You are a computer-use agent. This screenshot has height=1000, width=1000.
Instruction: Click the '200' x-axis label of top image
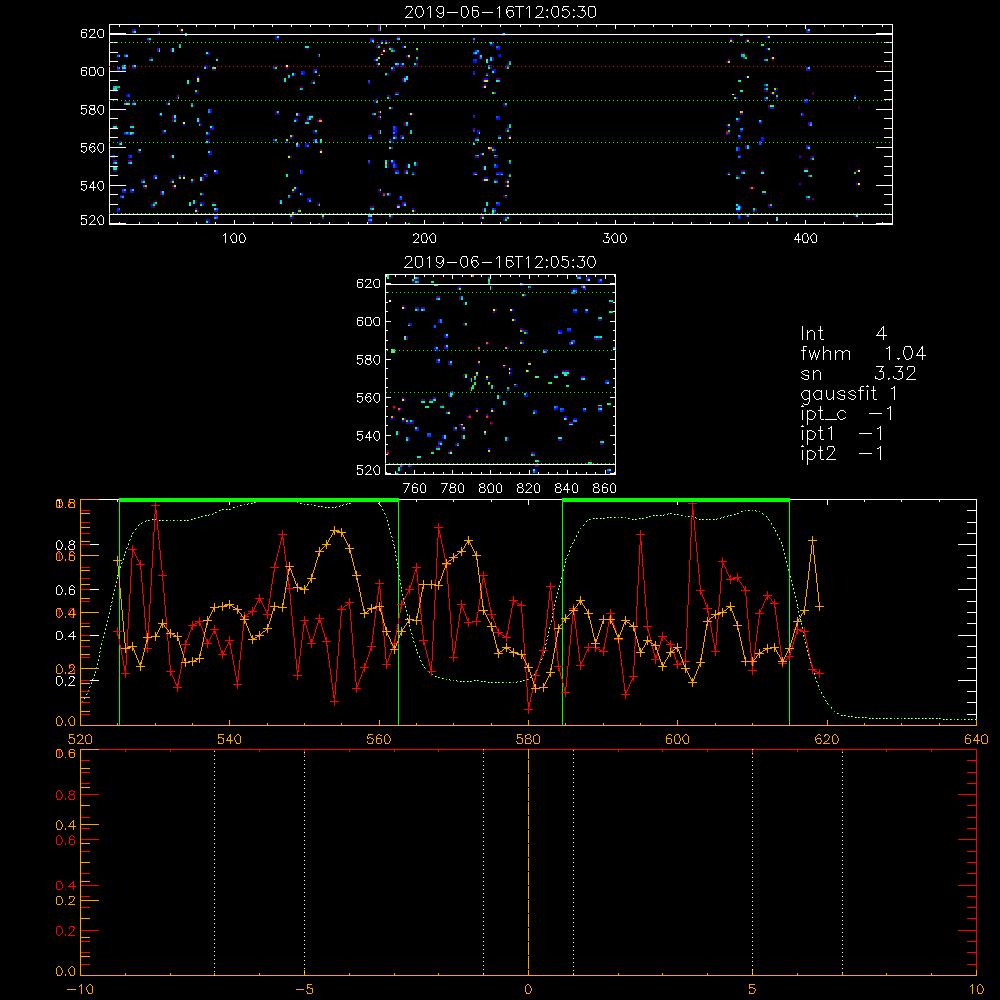(x=424, y=239)
